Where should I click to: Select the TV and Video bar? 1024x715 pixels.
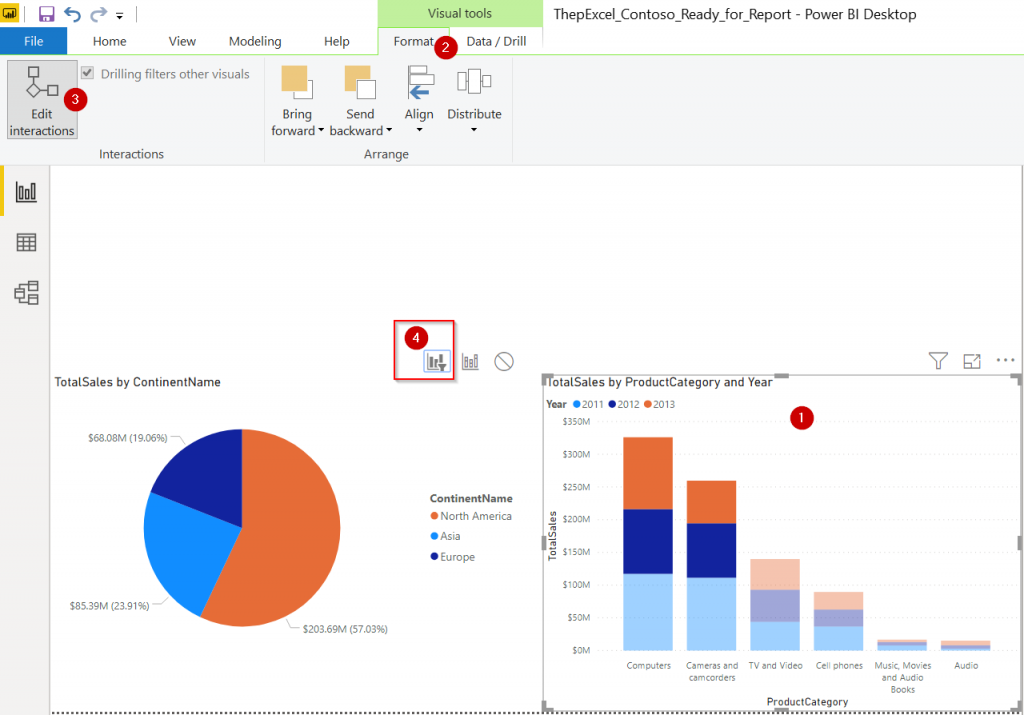(x=775, y=605)
